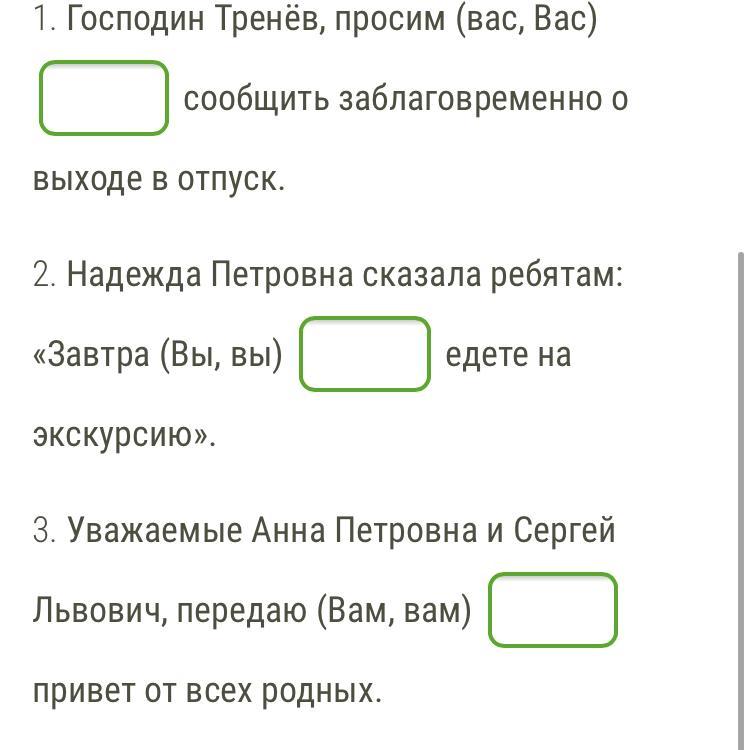The image size is (750, 750).
Task: Click the blank field after '(Вам, вам)'
Action: pos(553,610)
